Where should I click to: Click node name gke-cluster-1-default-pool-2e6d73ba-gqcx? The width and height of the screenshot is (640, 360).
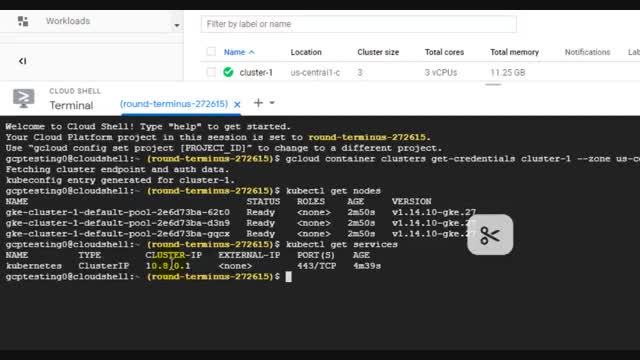point(118,234)
